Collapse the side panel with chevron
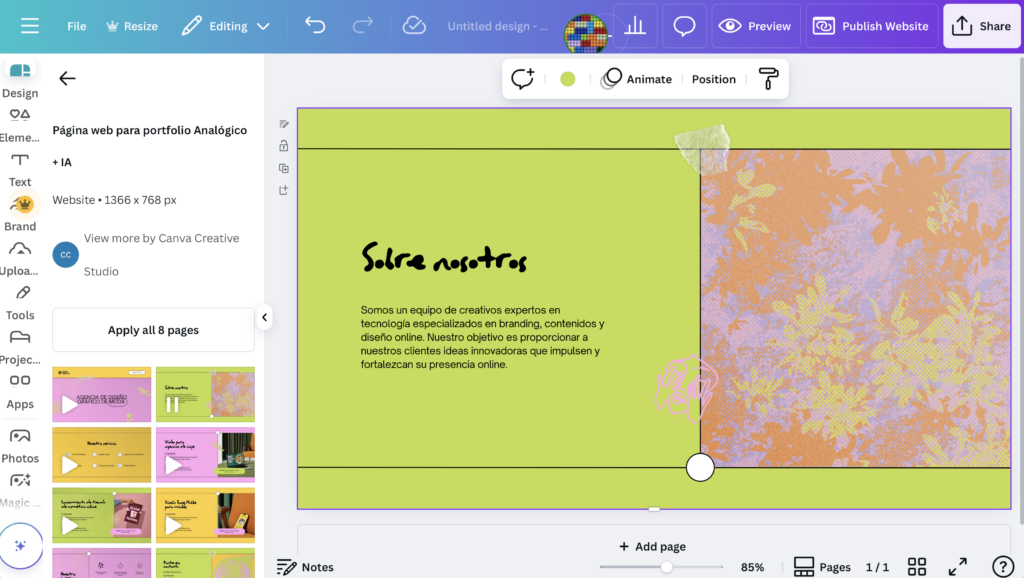Screen dimensions: 1024x578 coord(264,318)
